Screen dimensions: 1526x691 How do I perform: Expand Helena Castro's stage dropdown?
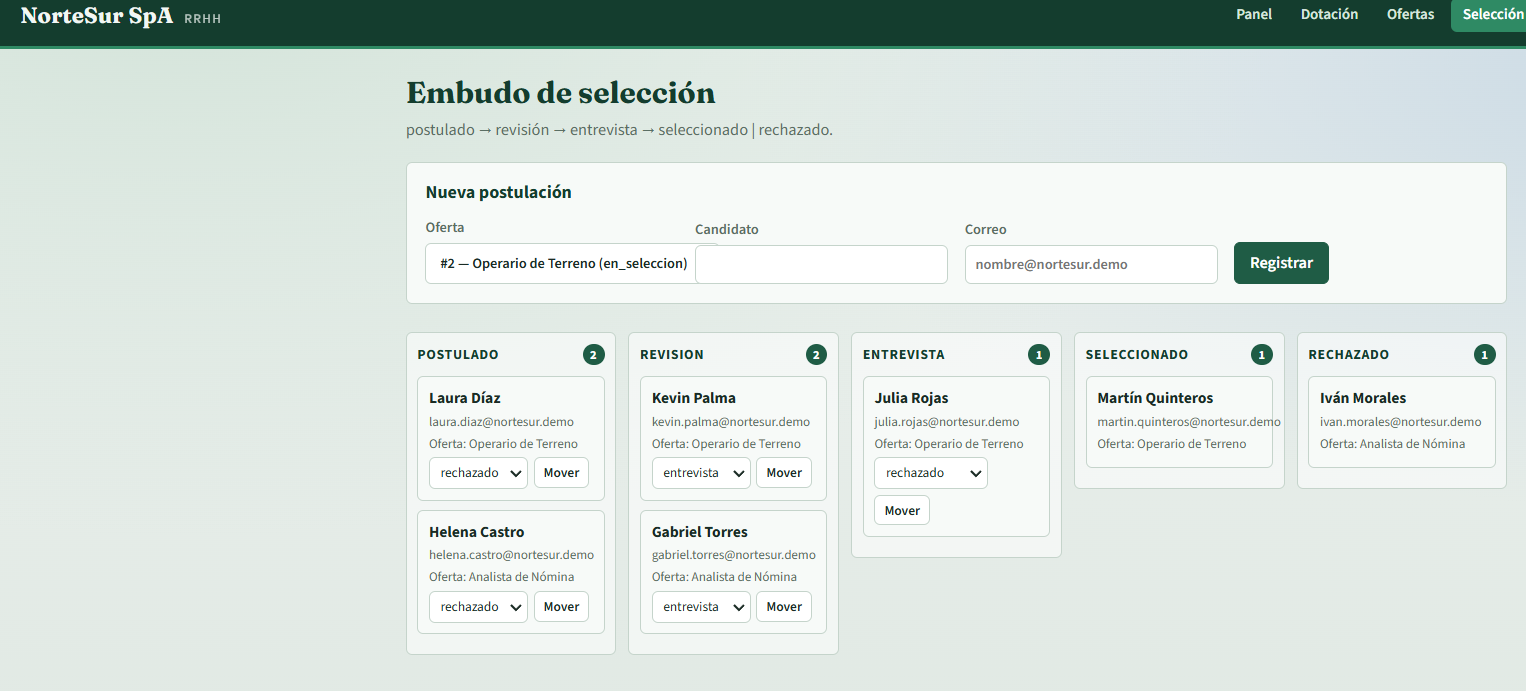[478, 607]
